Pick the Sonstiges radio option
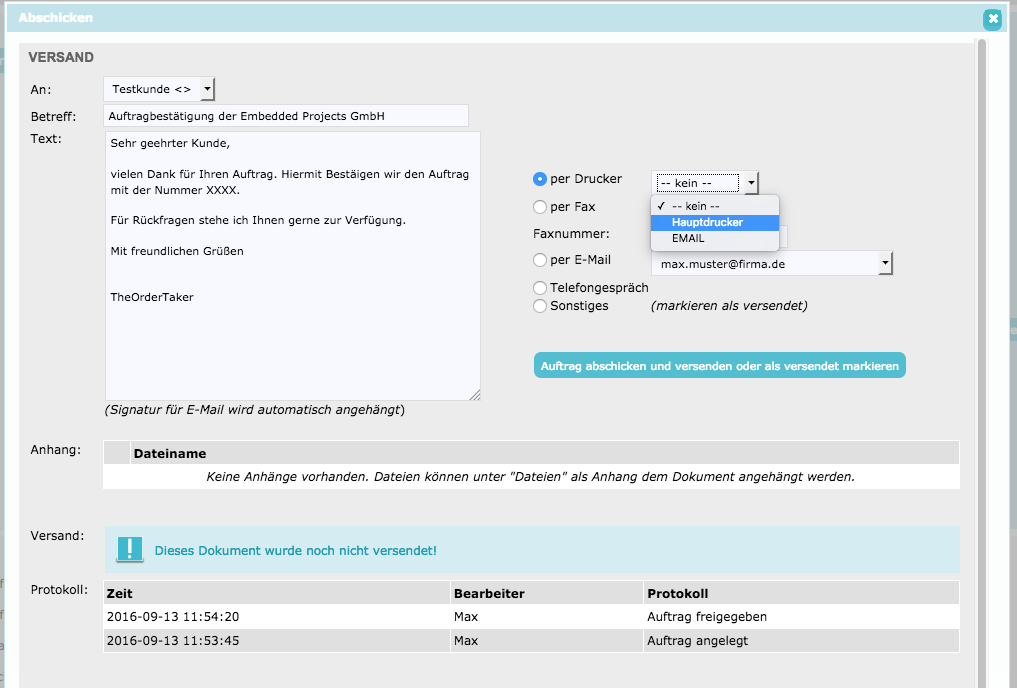Screen dimensions: 1017x688 (540, 306)
